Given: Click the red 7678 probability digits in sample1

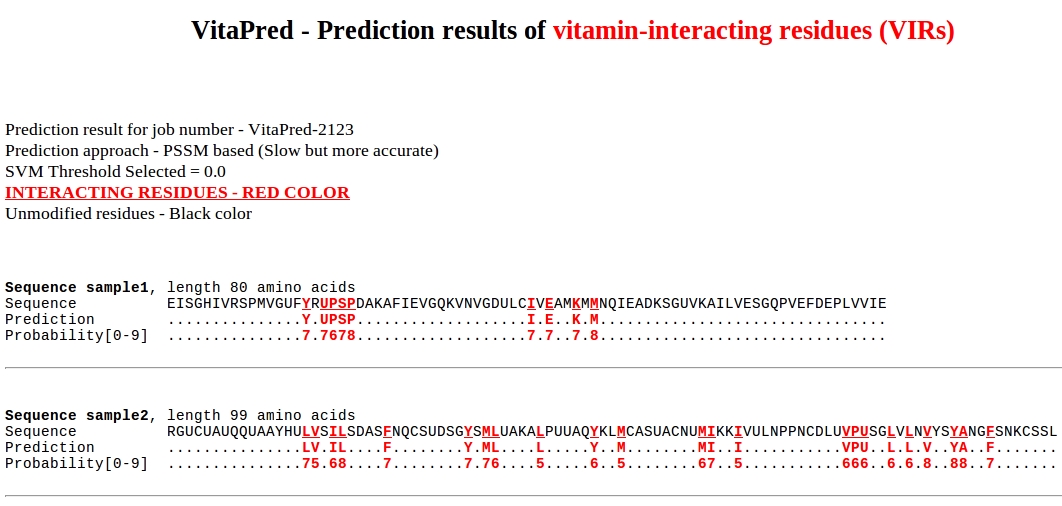Looking at the screenshot, I should (338, 335).
